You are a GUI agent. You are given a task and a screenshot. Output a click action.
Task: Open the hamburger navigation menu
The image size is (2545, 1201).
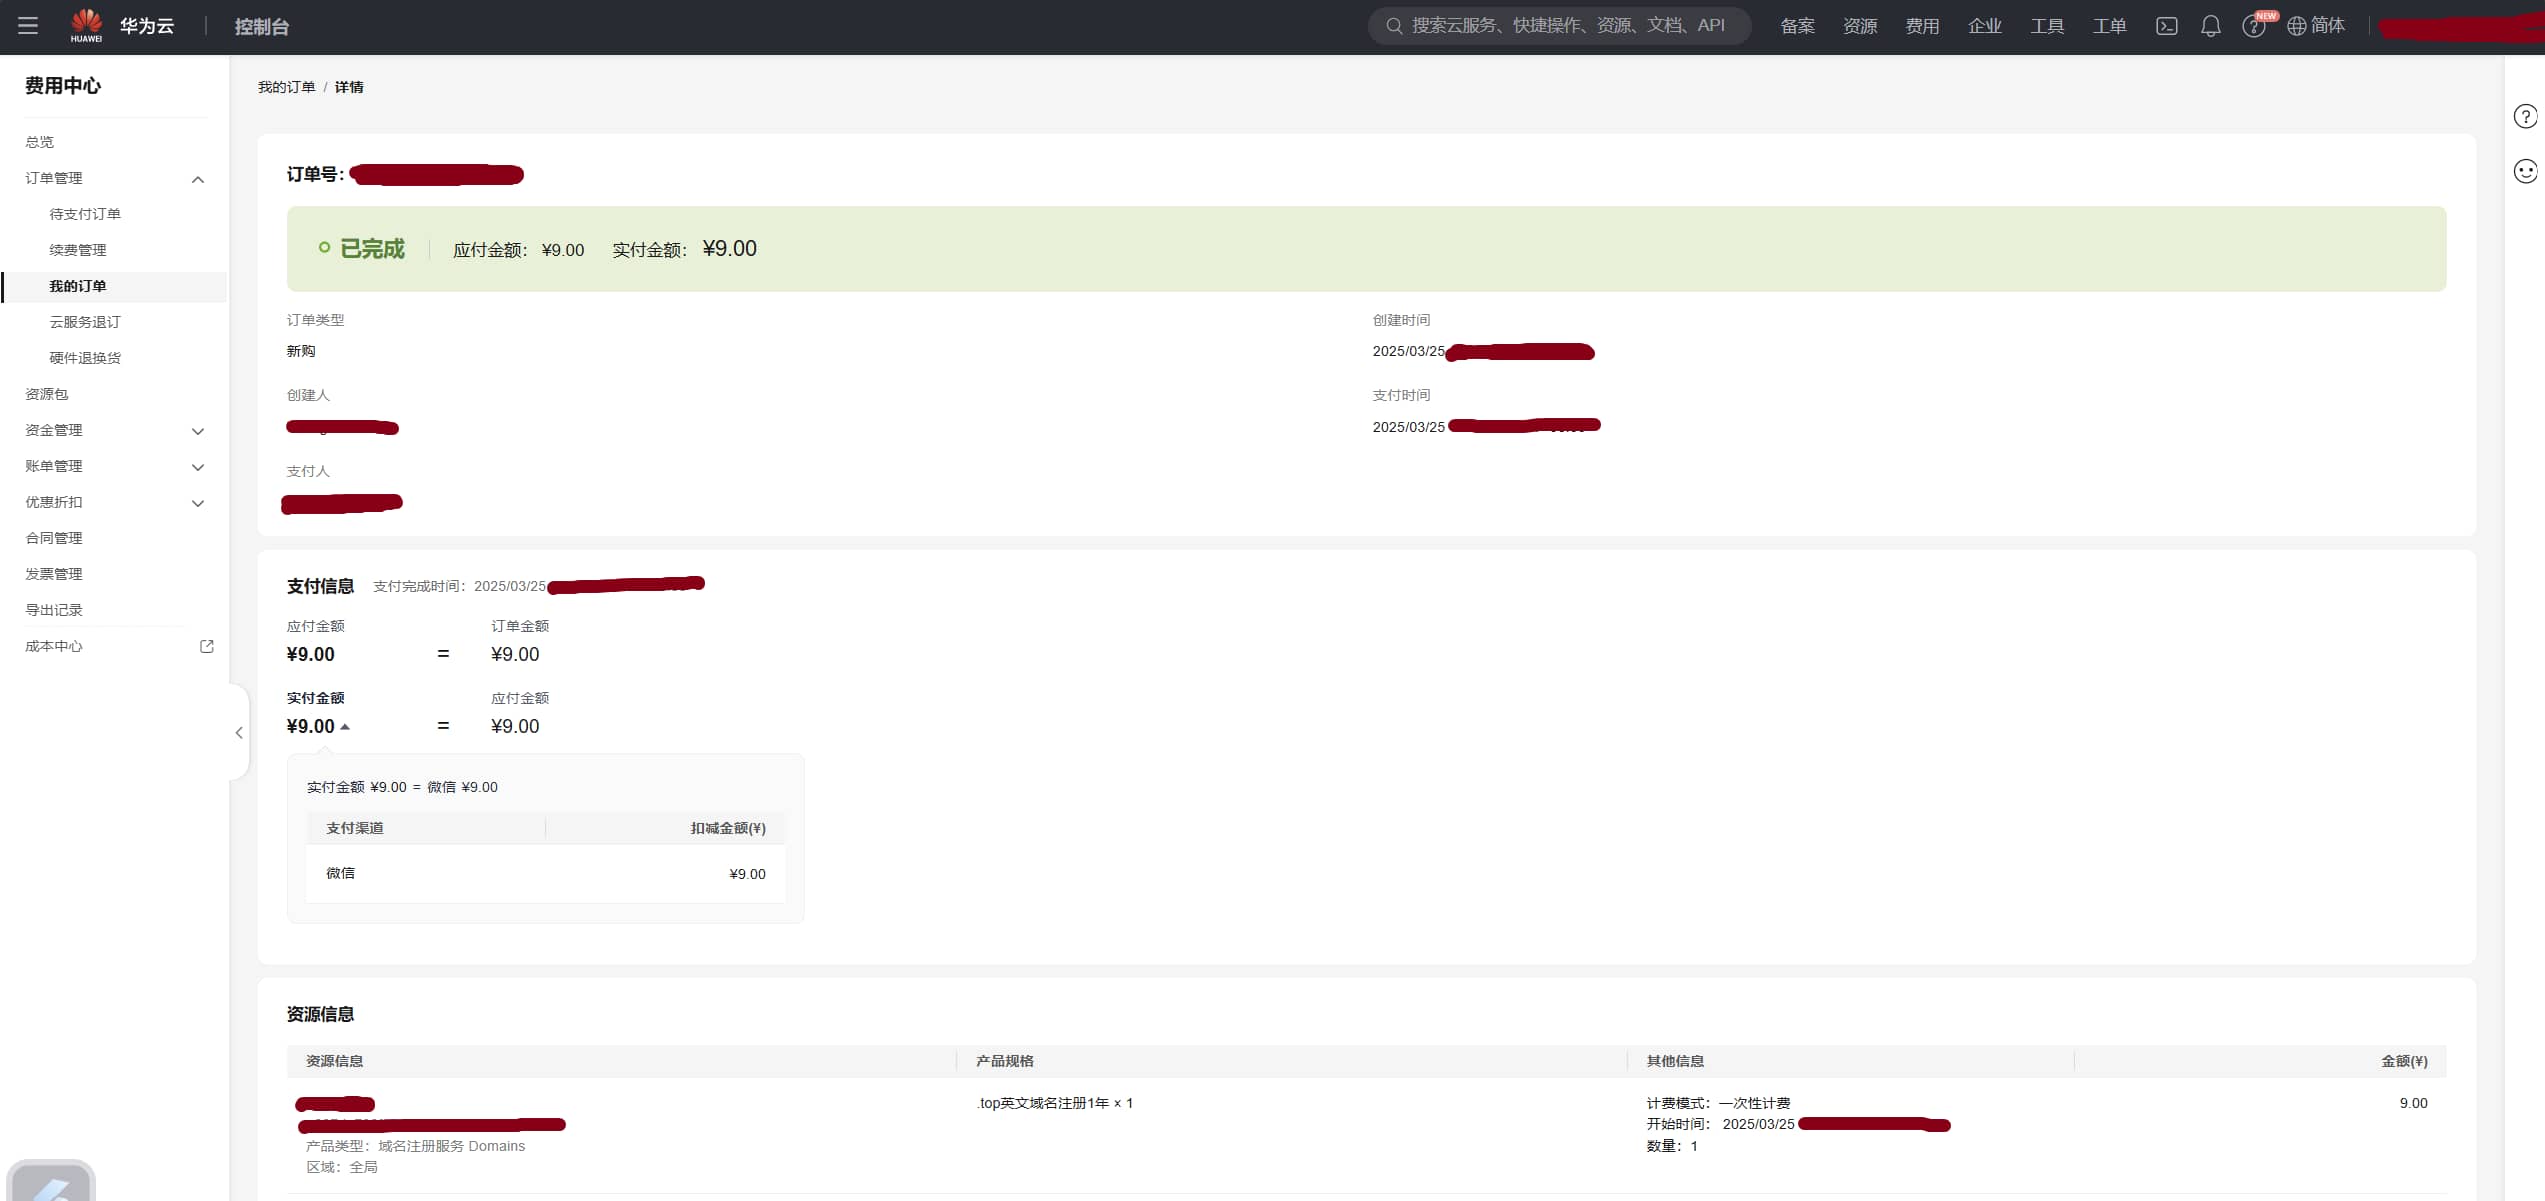[28, 26]
